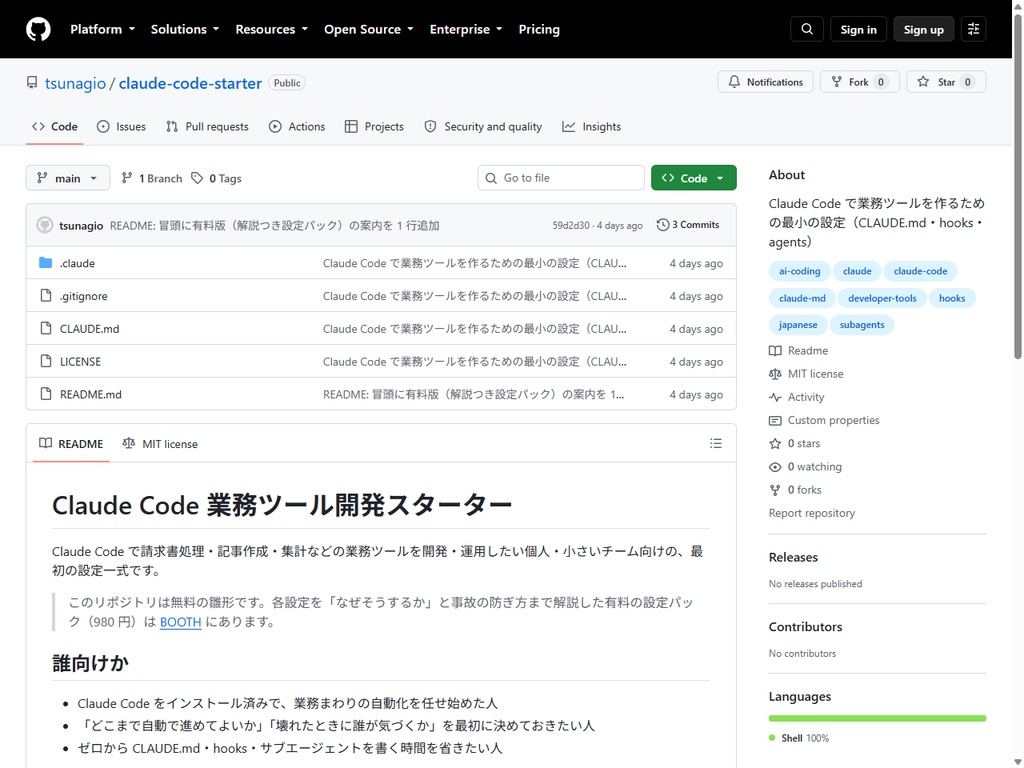Open the README outline list icon
Image resolution: width=1024 pixels, height=768 pixels.
[716, 443]
